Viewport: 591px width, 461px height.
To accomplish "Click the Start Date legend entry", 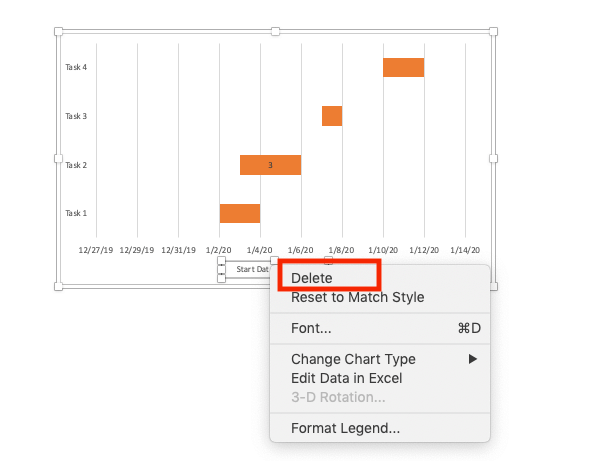I will point(252,269).
